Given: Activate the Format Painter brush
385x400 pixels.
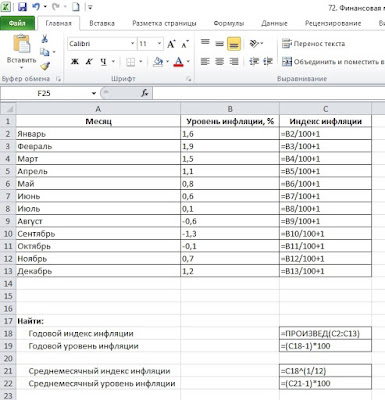Looking at the screenshot, I should tap(45, 66).
